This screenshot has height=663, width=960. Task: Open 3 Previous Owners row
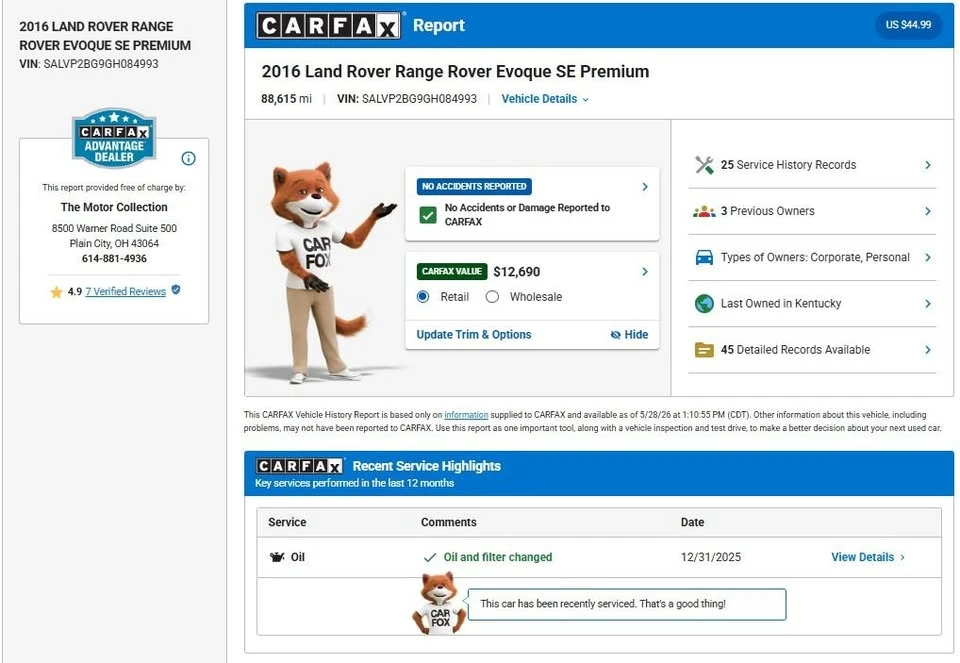tap(812, 211)
